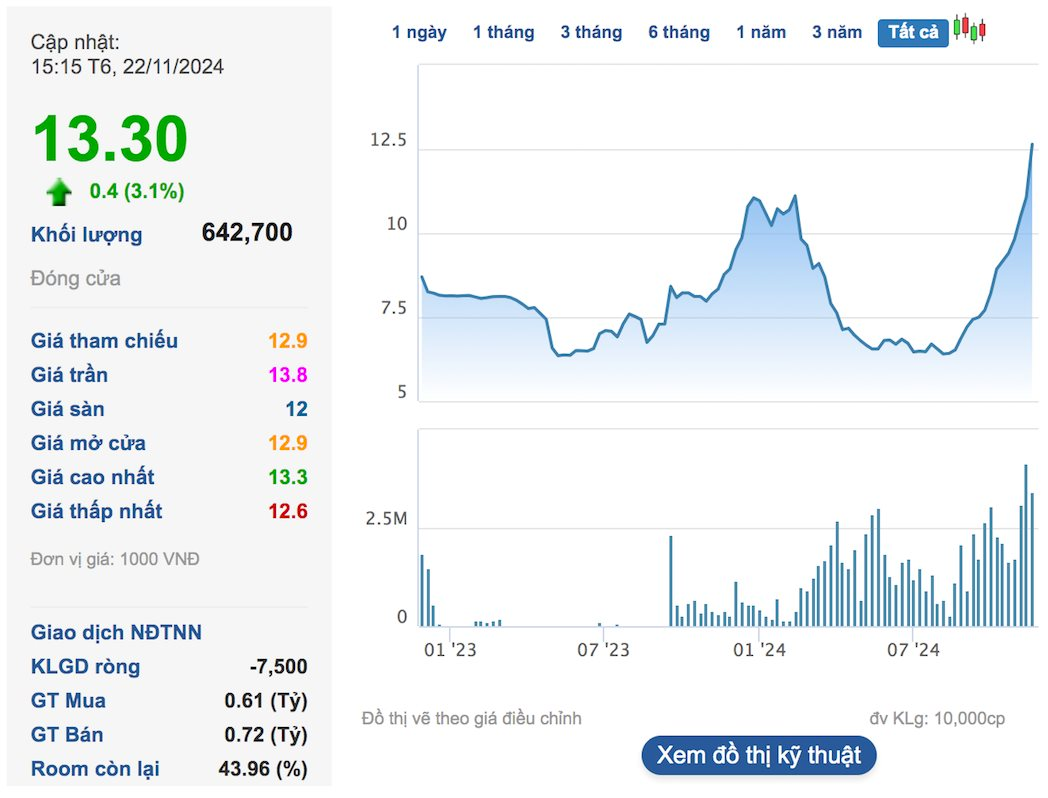Image resolution: width=1048 pixels, height=798 pixels.
Task: Click the remaining room value 43.96 (%)
Action: [x=263, y=769]
